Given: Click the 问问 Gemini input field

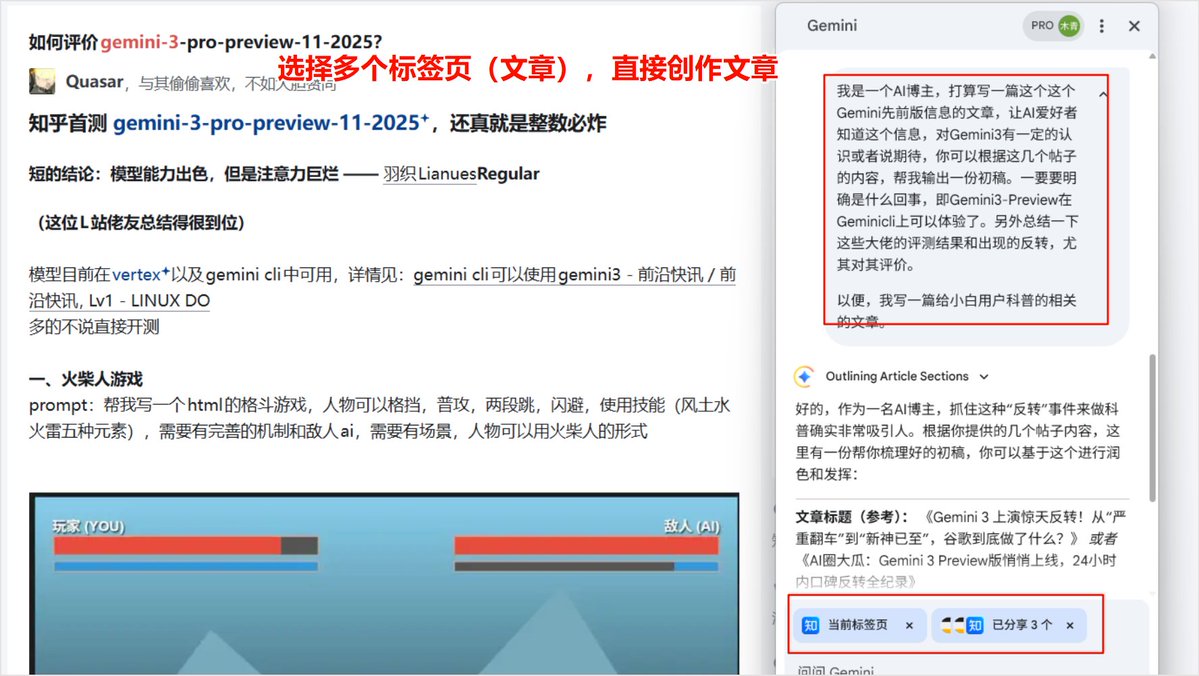Looking at the screenshot, I should pos(968,670).
